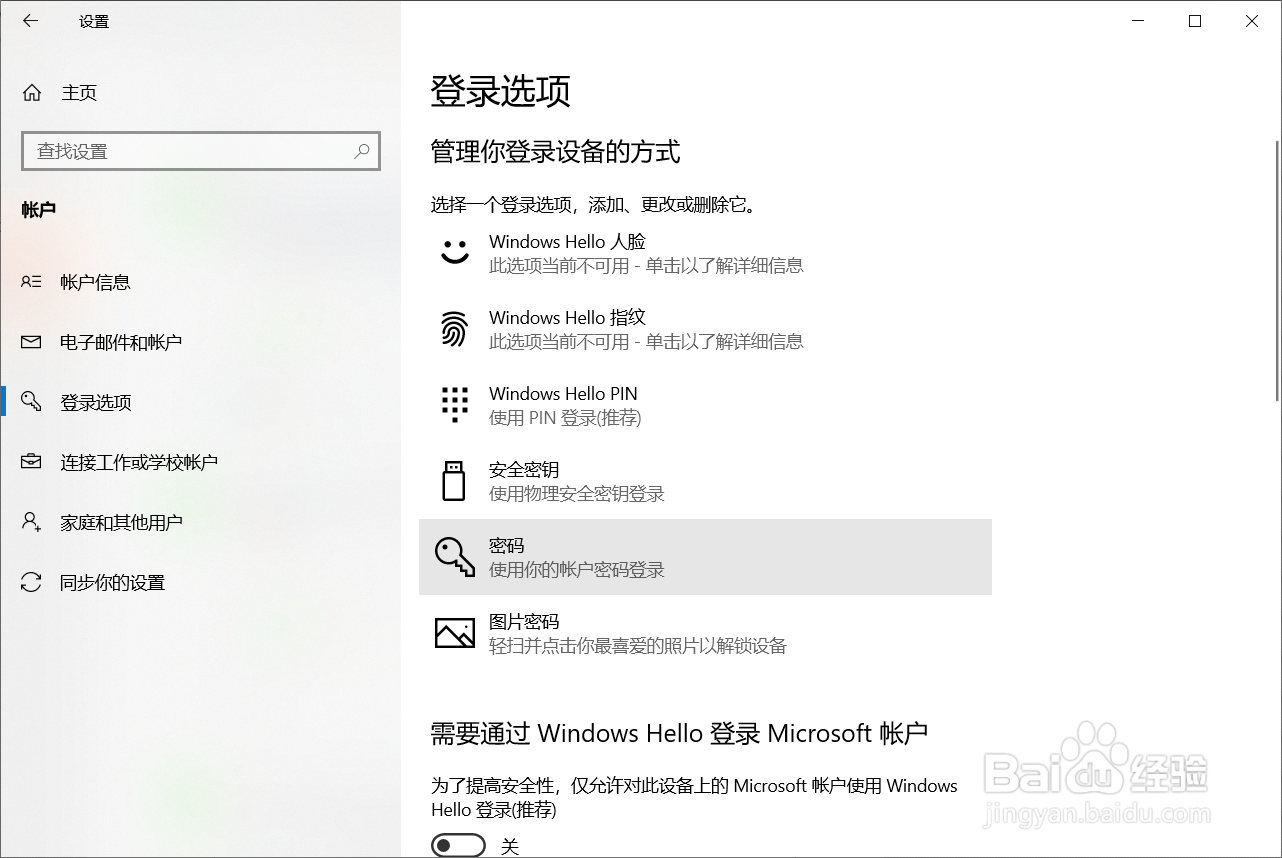The width and height of the screenshot is (1282, 858).
Task: Click the sign-in options key icon in sidebar
Action: 31,402
